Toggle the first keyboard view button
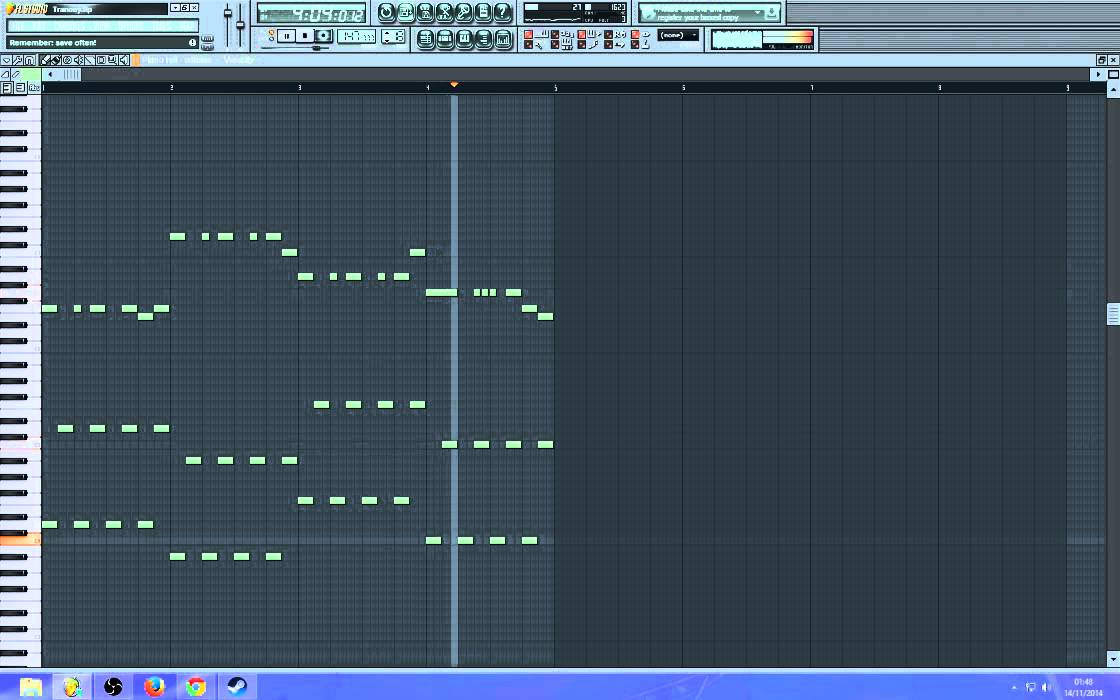The height and width of the screenshot is (700, 1120). click(6, 88)
